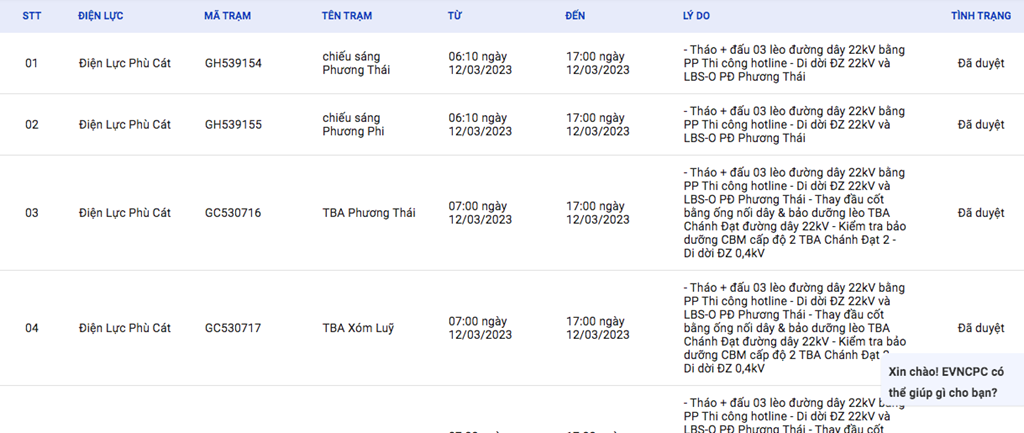1024x433 pixels.
Task: Click the TBA Phương Thái station name
Action: (368, 213)
